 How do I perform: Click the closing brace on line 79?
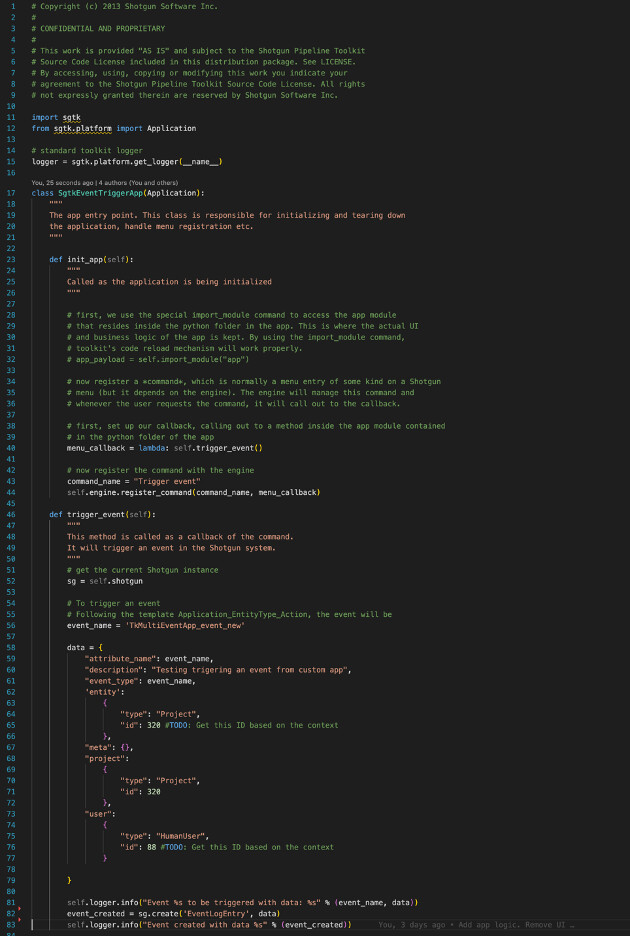point(69,880)
